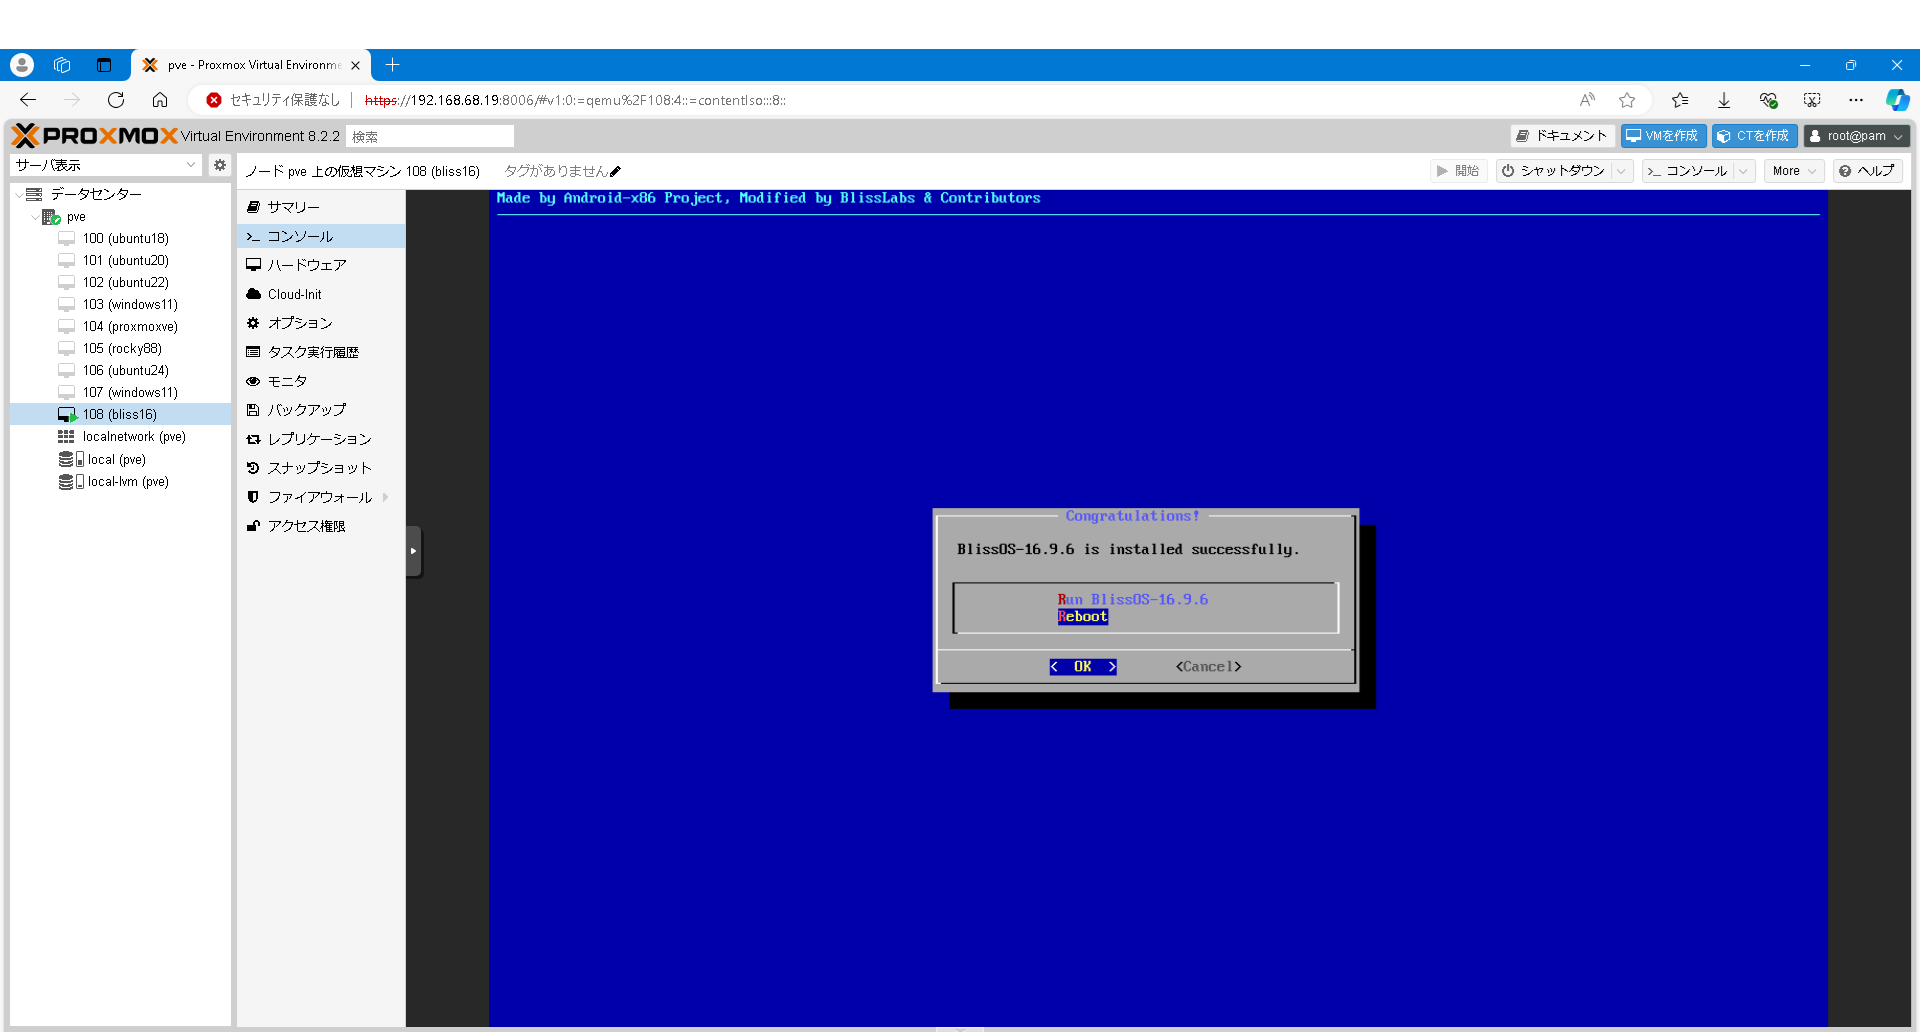The image size is (1920, 1032).
Task: Select VM 100 (ubuntu18) in tree
Action: [121, 239]
